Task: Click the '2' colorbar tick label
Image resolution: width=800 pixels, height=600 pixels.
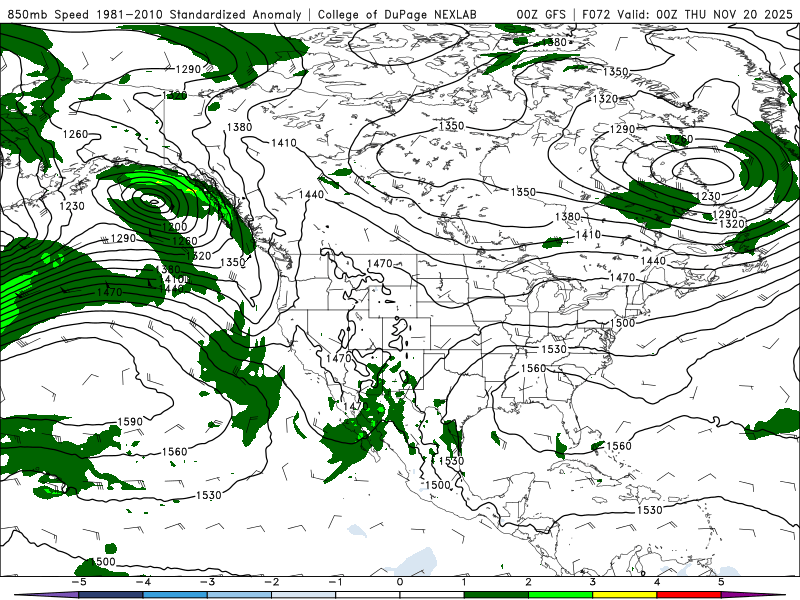Action: (529, 582)
